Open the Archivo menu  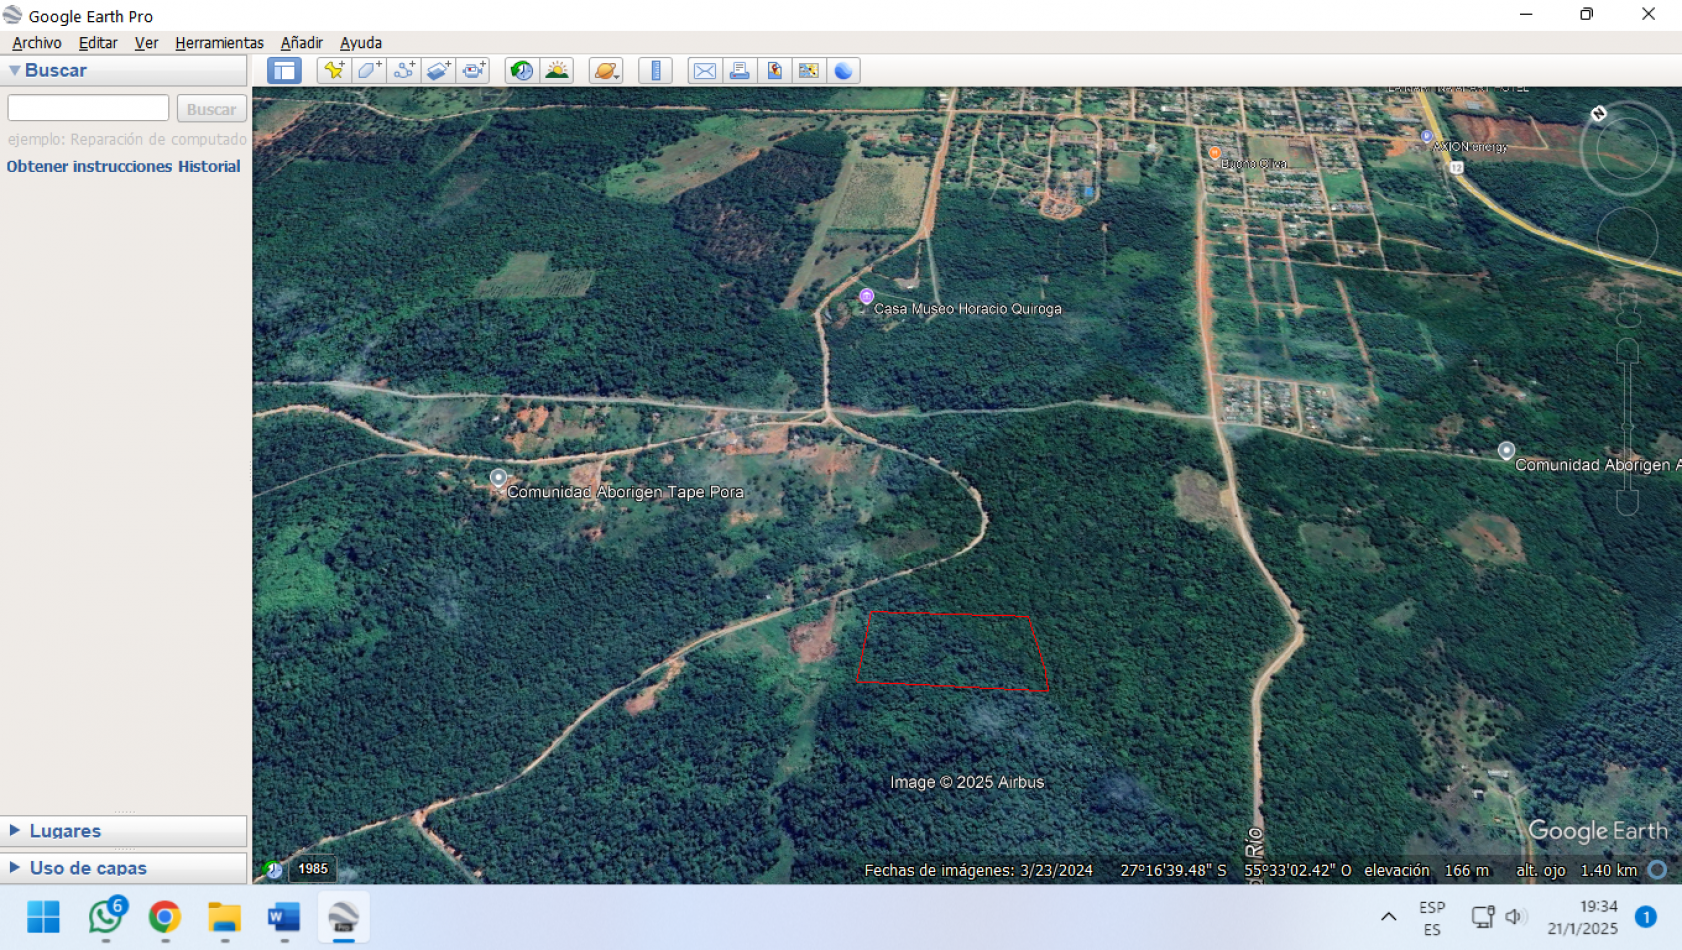point(37,43)
